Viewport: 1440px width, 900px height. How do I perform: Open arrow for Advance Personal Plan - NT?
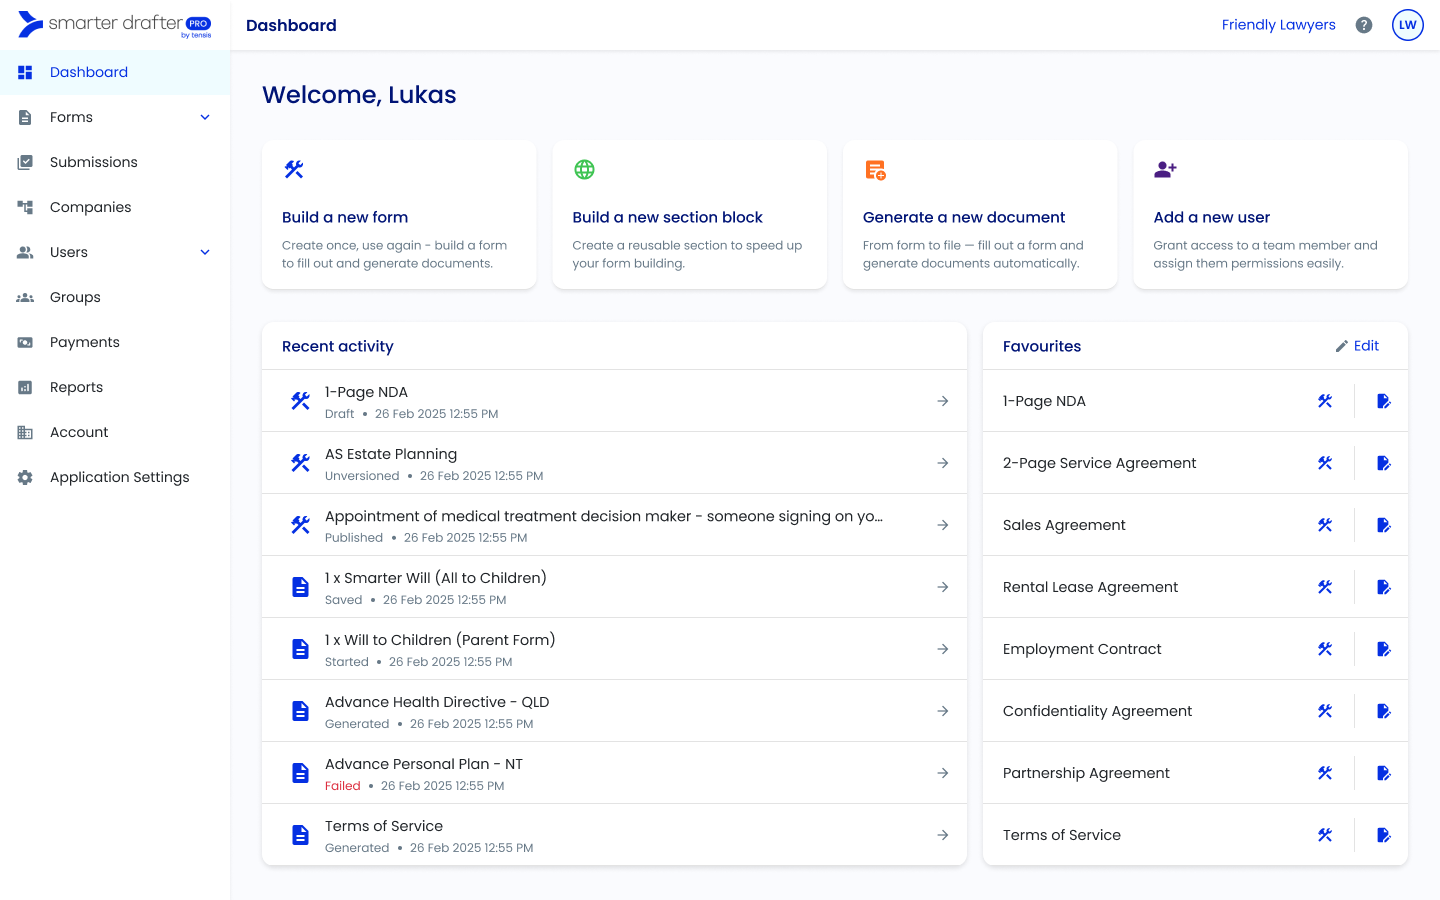coord(942,773)
